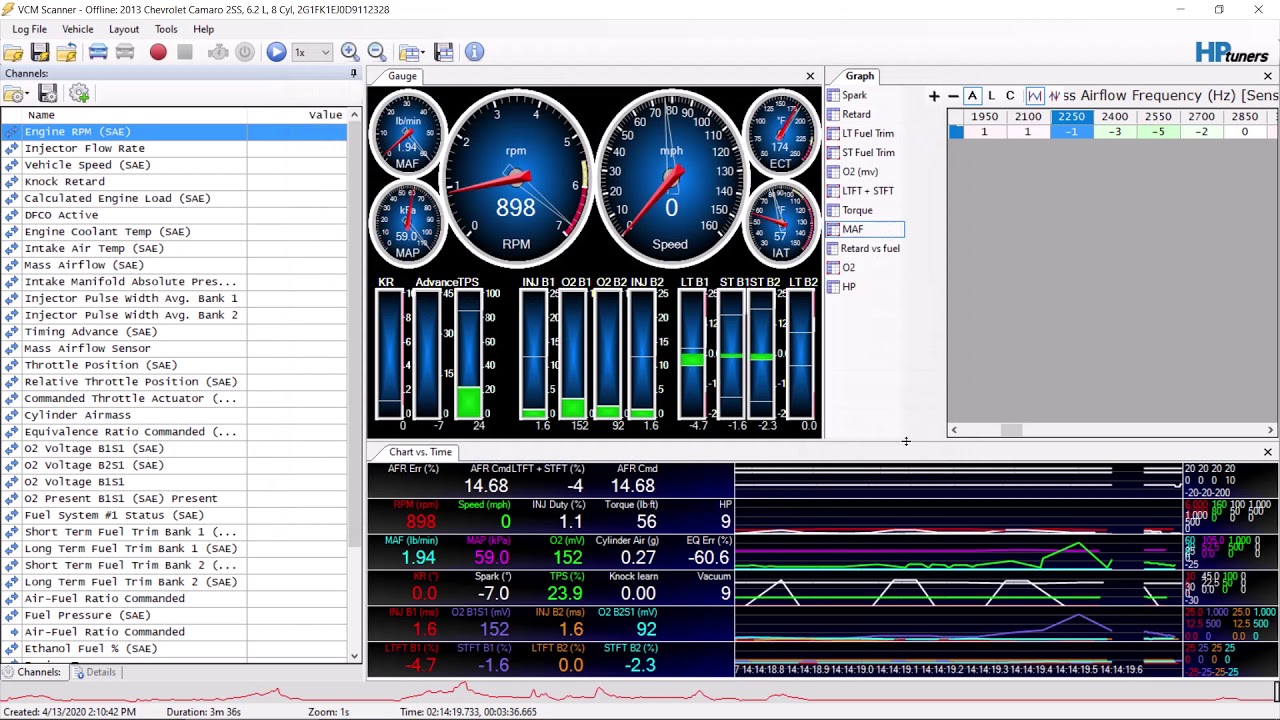
Task: Select Ethanol Fuel % (SAE) channel
Action: (175, 648)
